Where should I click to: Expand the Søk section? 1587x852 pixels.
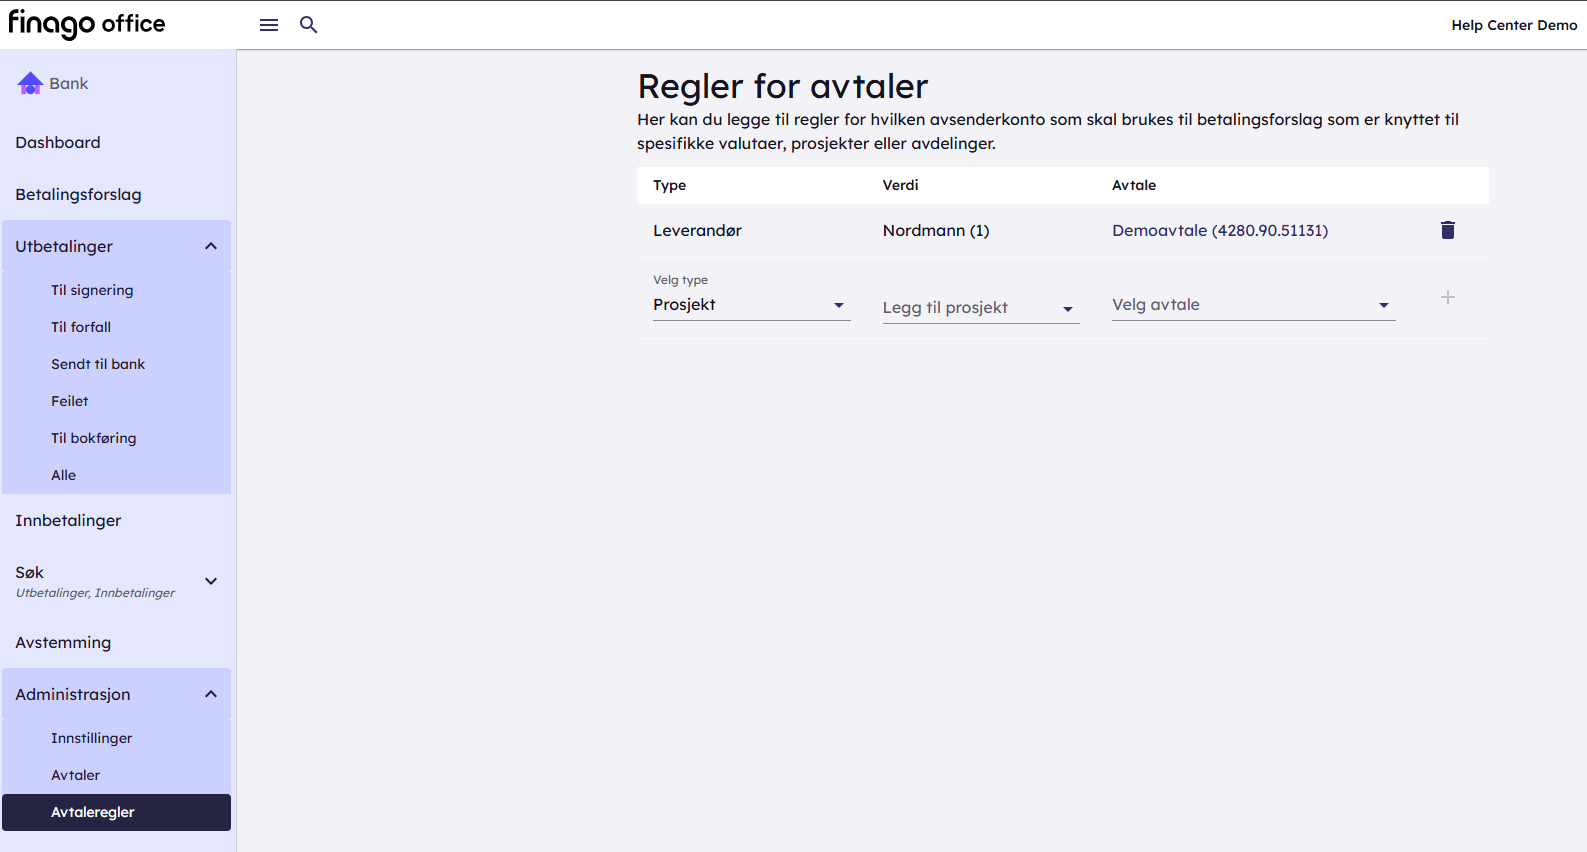(211, 581)
